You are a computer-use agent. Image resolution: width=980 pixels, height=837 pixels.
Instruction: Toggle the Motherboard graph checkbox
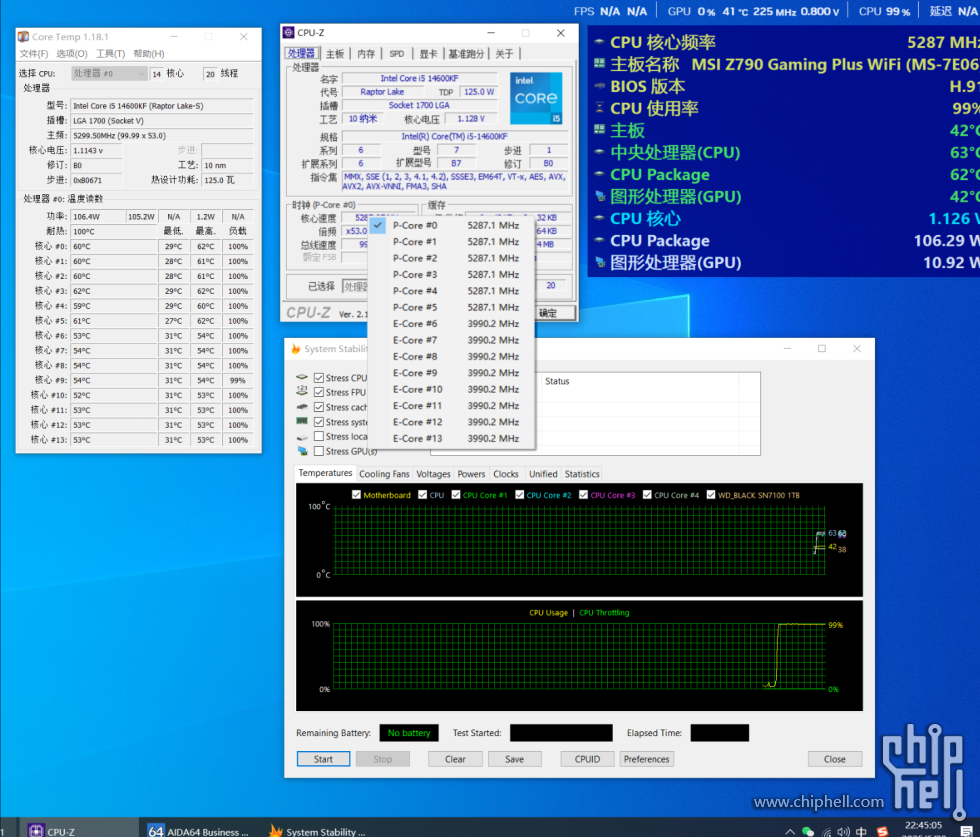coord(356,494)
